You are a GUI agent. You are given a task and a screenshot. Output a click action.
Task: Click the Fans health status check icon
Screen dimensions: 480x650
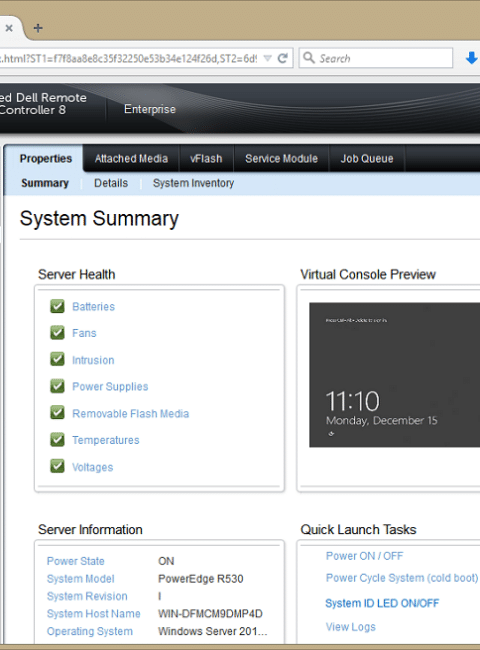(57, 332)
